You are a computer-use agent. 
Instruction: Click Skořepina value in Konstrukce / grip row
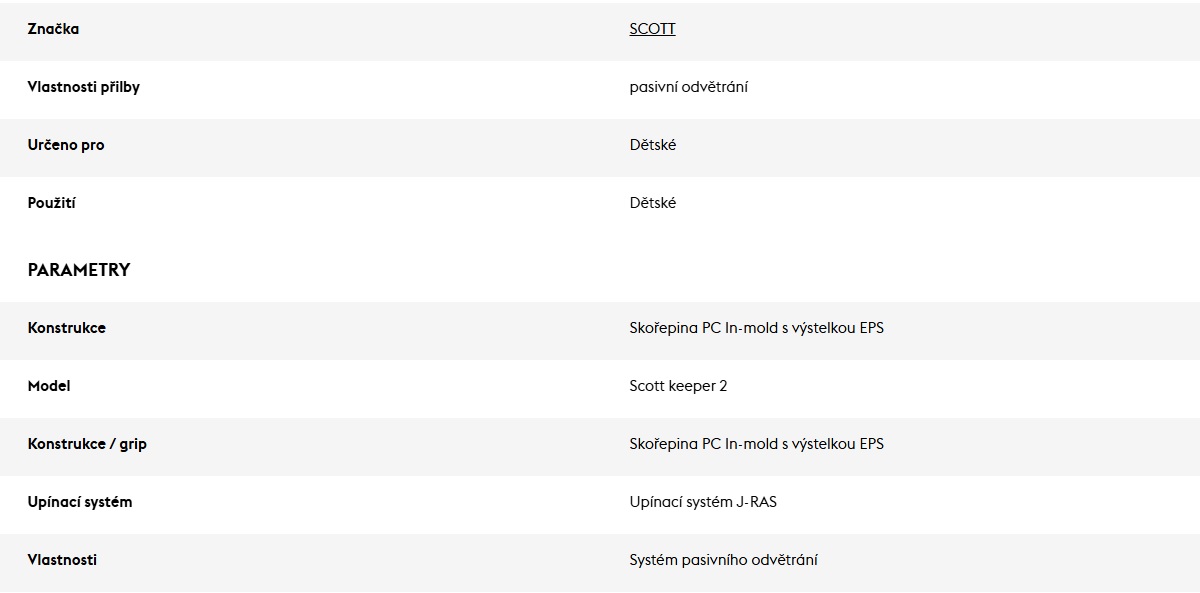coord(756,444)
